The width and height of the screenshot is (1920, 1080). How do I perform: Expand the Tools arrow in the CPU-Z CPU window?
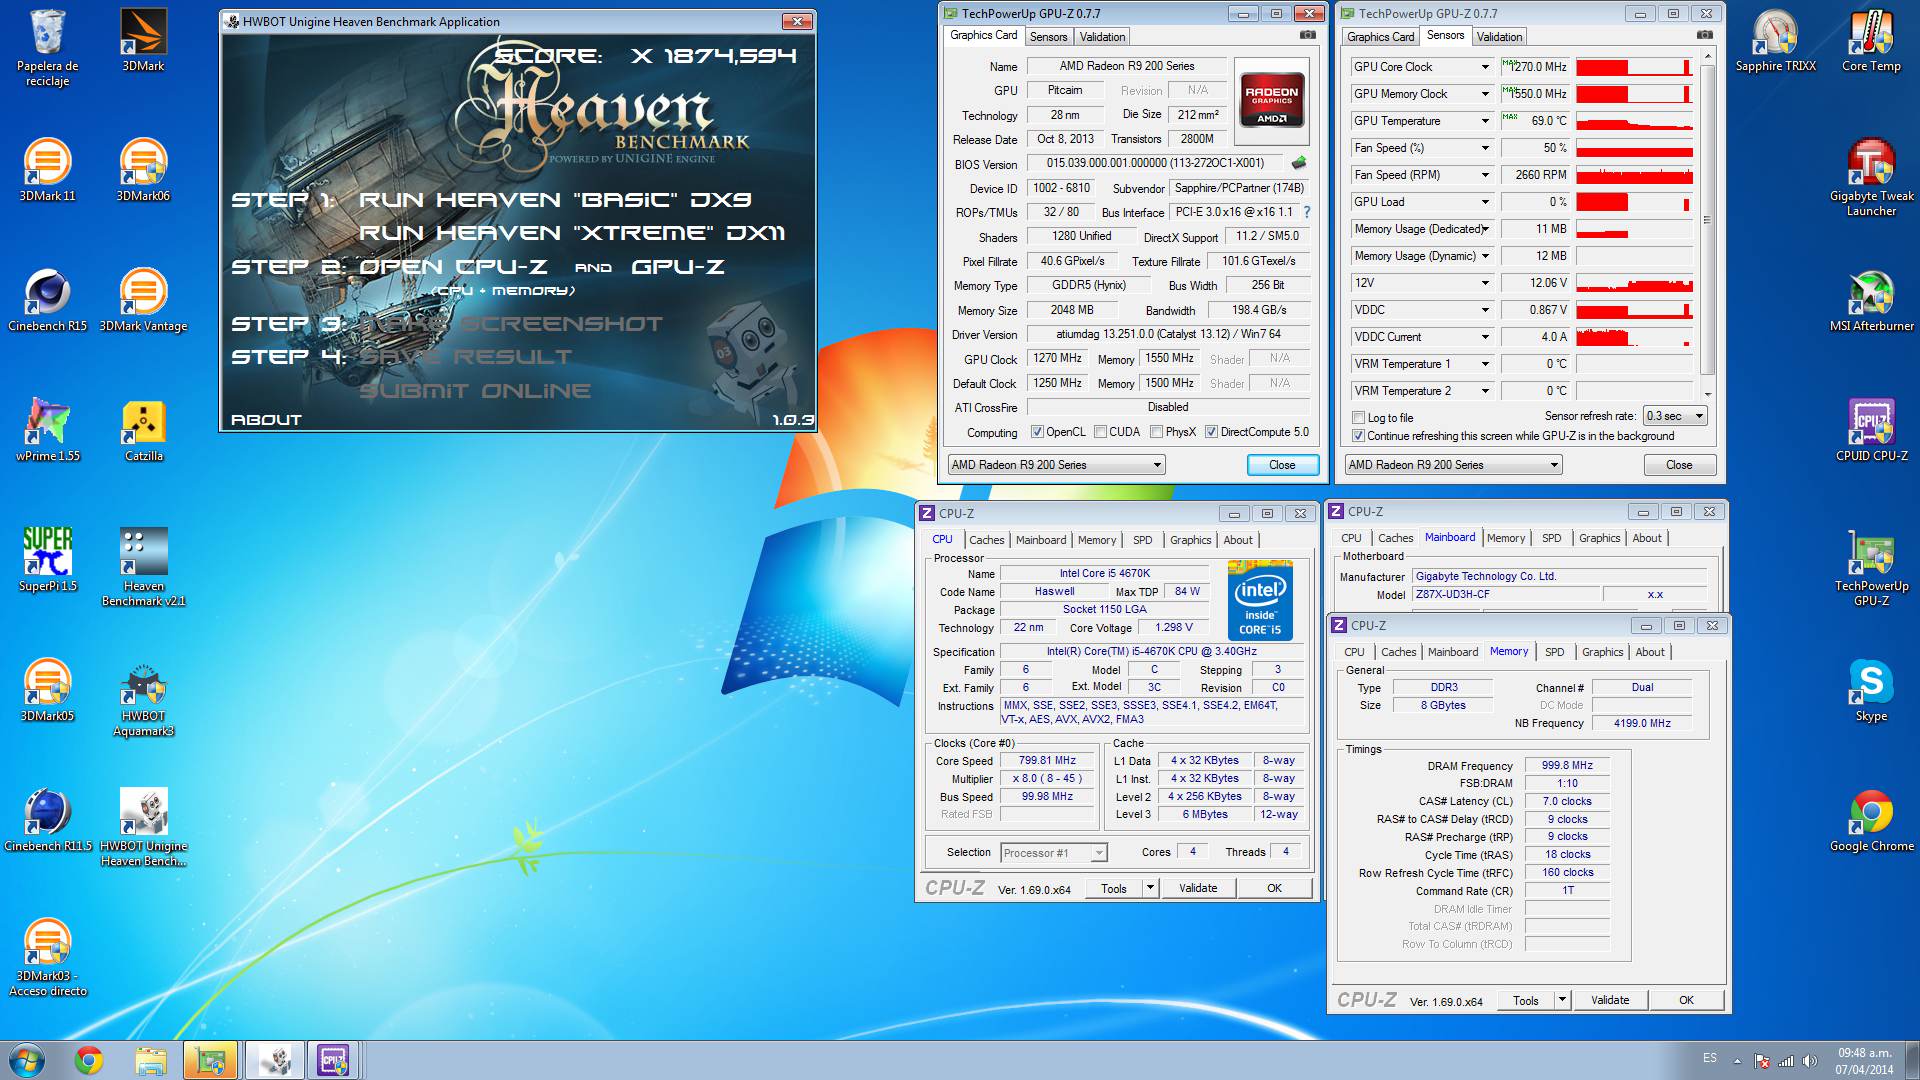pos(1150,888)
